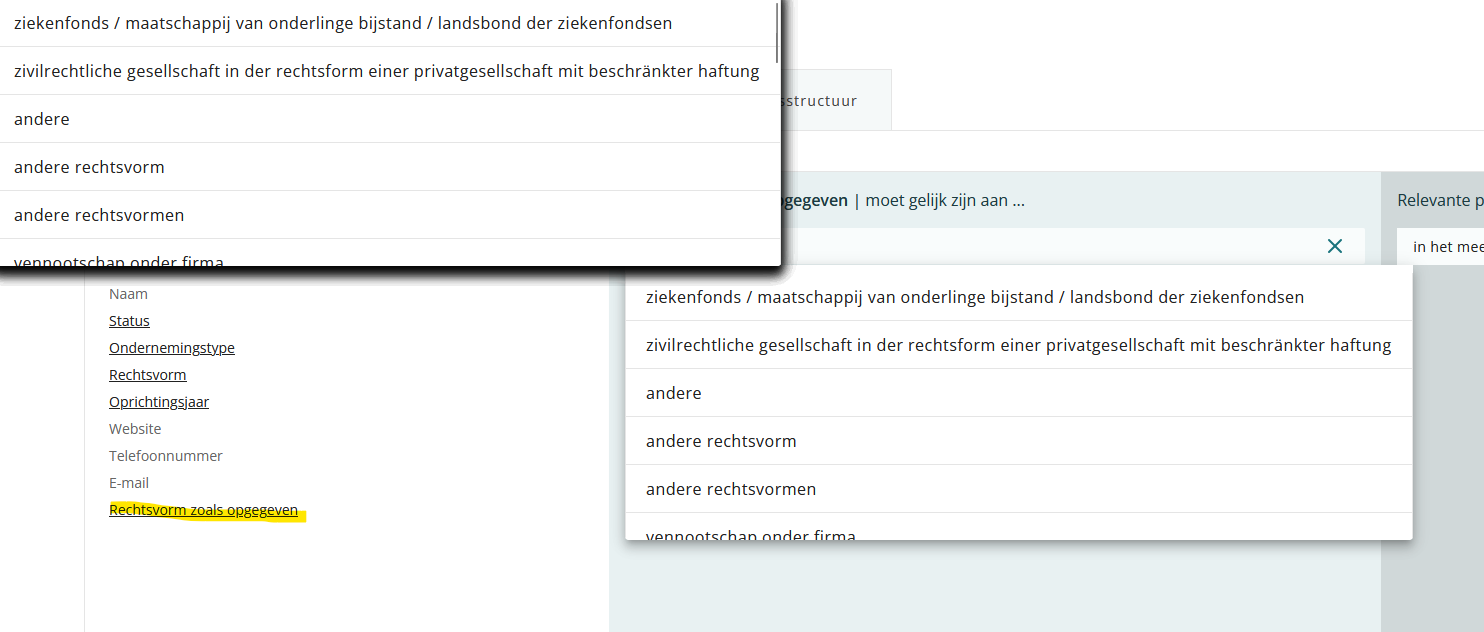The image size is (1484, 632).
Task: Click the Website field label
Action: pos(135,429)
